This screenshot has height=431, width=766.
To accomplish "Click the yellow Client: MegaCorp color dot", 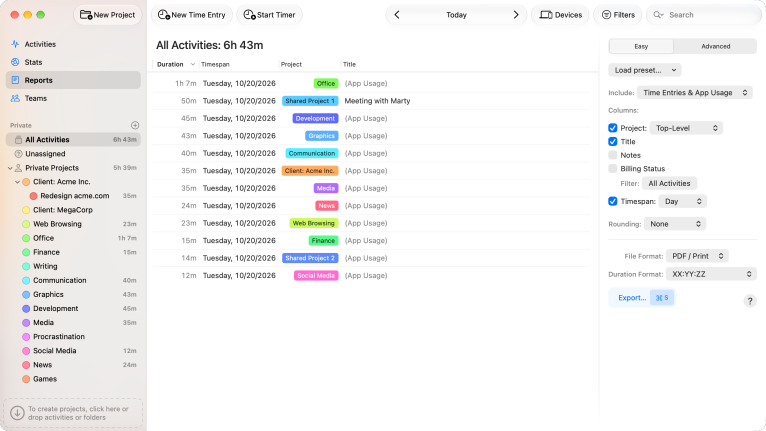I will (26, 210).
